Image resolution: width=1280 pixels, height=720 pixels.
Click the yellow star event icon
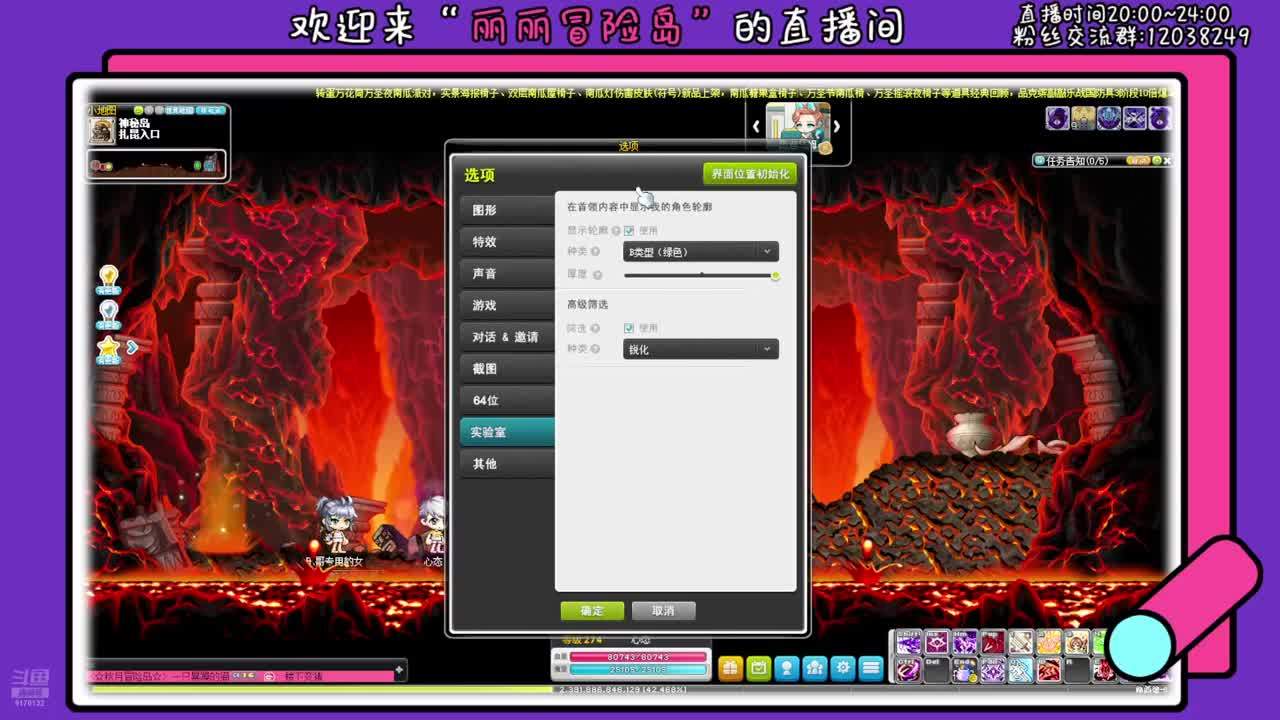pyautogui.click(x=108, y=350)
